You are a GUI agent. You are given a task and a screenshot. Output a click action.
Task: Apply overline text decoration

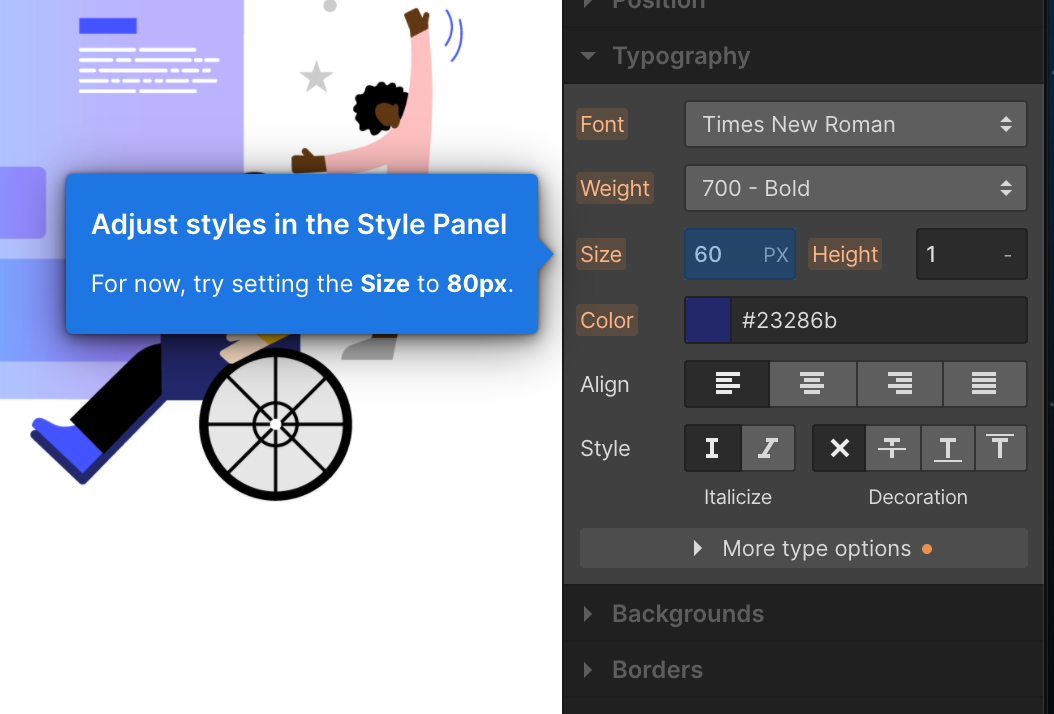coord(1000,448)
